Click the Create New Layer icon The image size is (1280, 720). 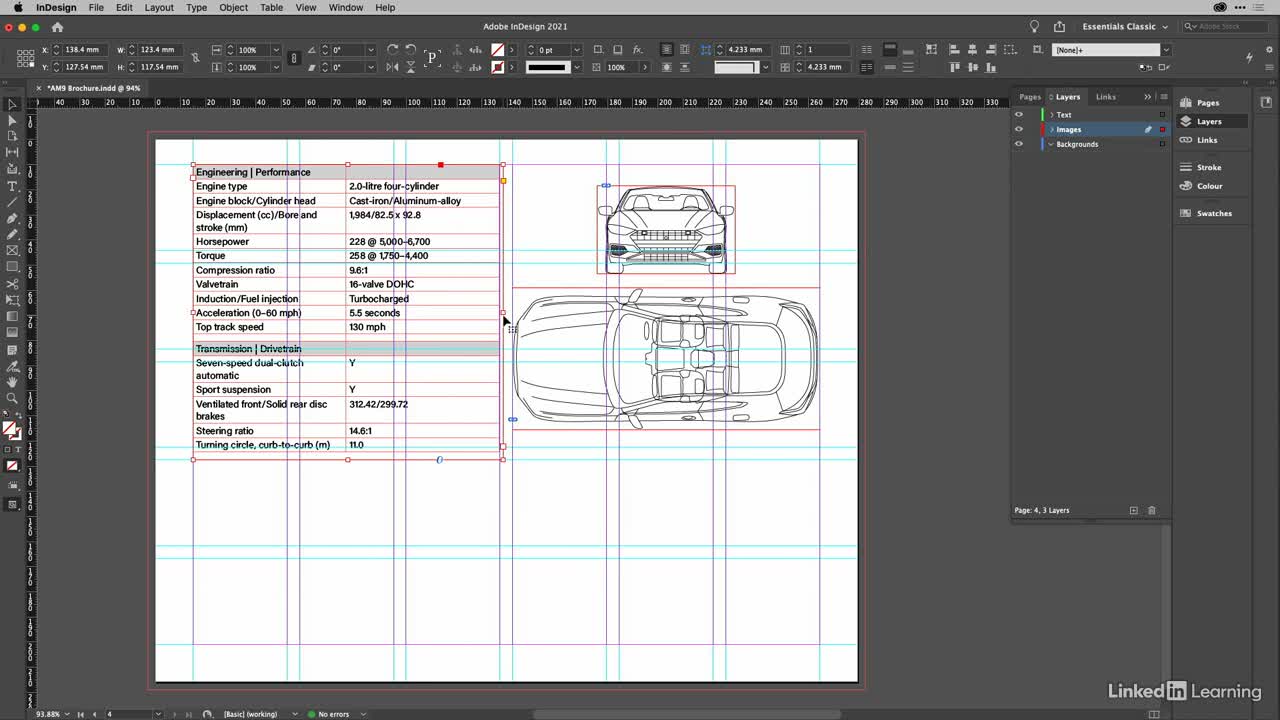click(x=1133, y=510)
